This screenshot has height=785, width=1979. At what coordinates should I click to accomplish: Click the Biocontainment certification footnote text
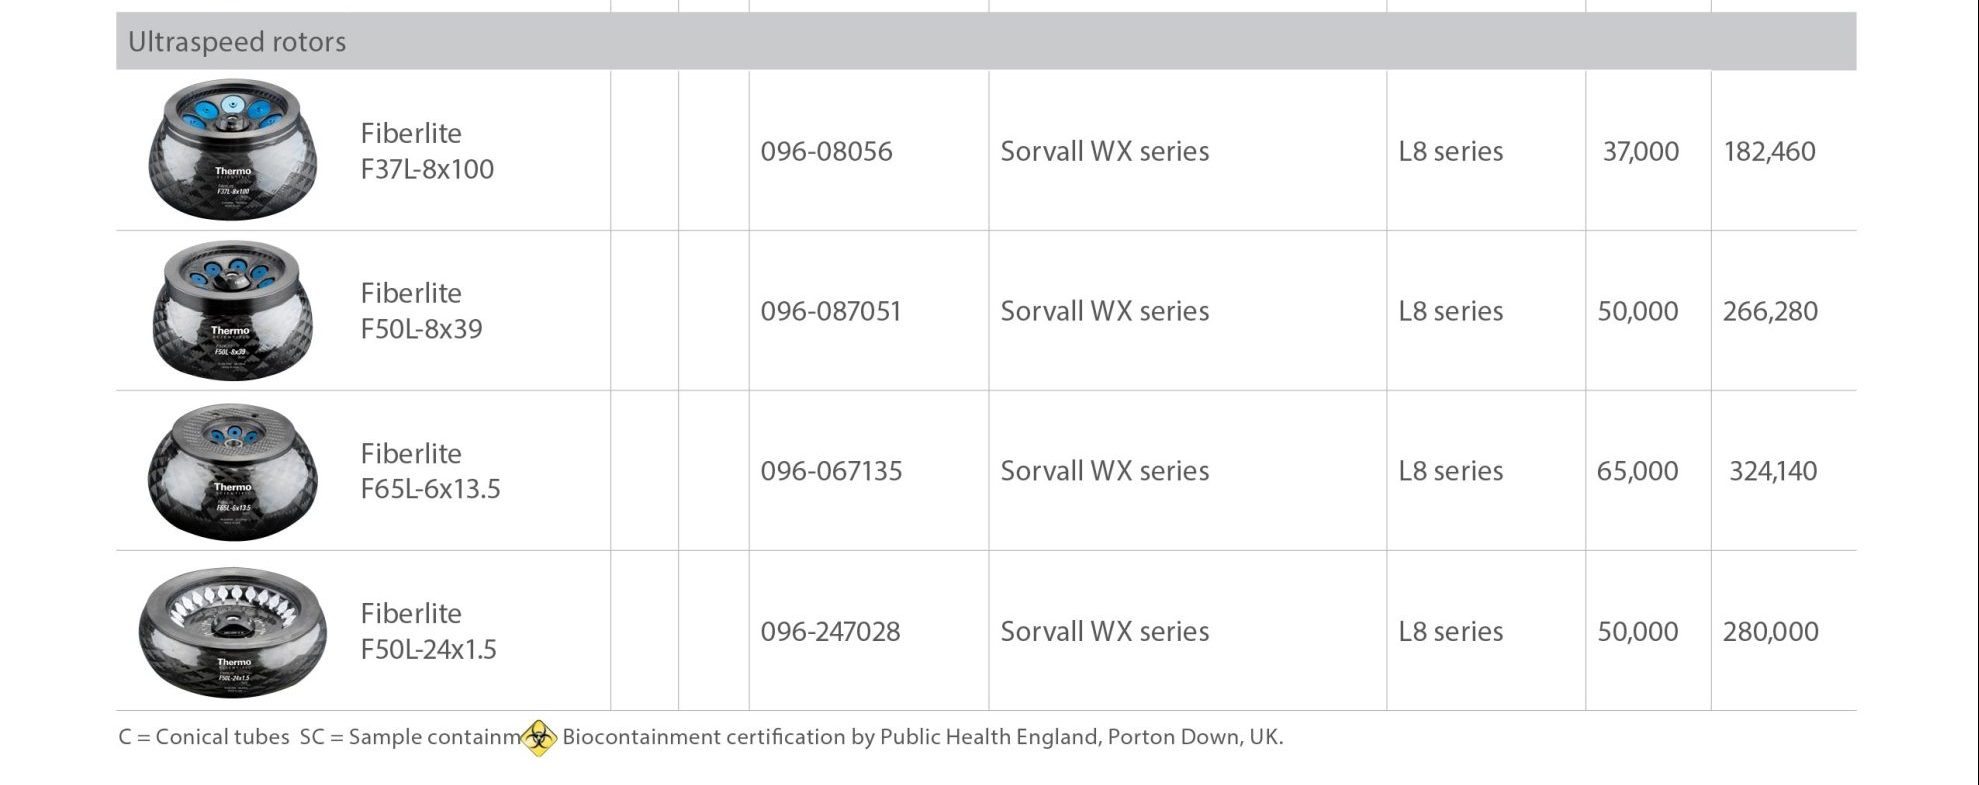point(922,737)
